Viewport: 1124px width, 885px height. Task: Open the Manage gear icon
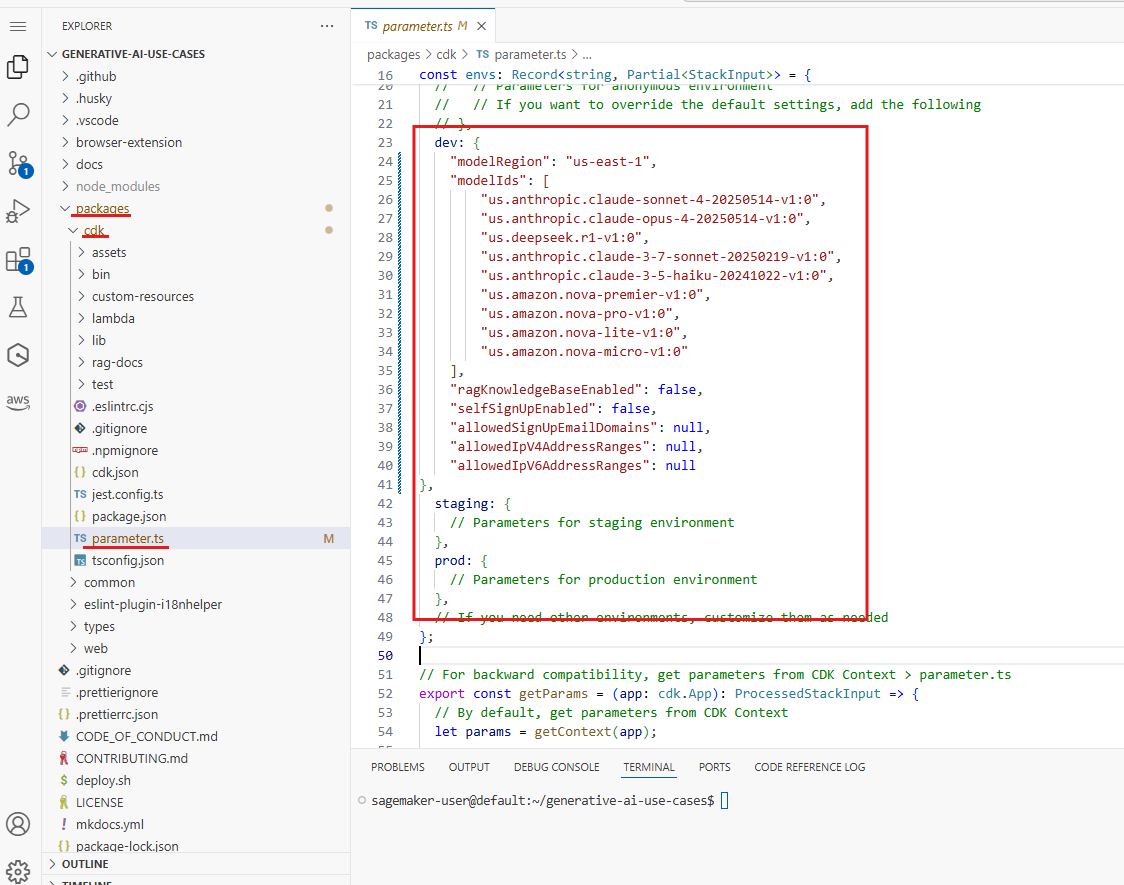(18, 871)
